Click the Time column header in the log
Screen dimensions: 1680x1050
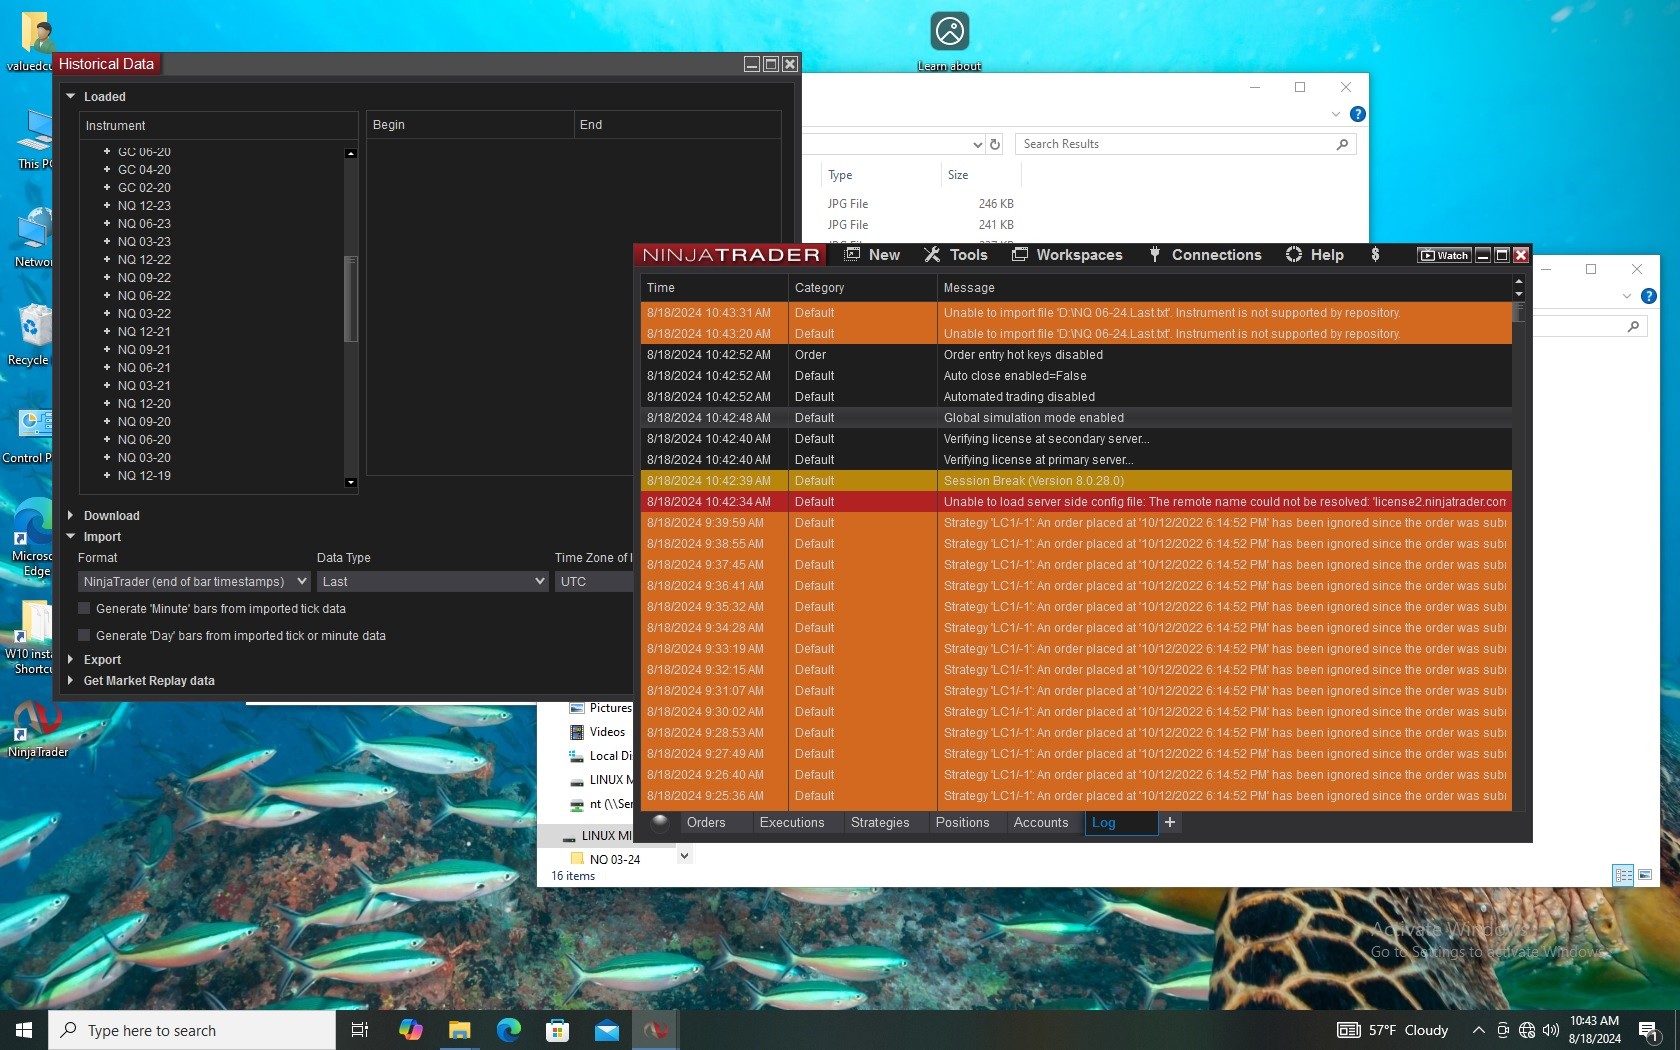point(714,288)
